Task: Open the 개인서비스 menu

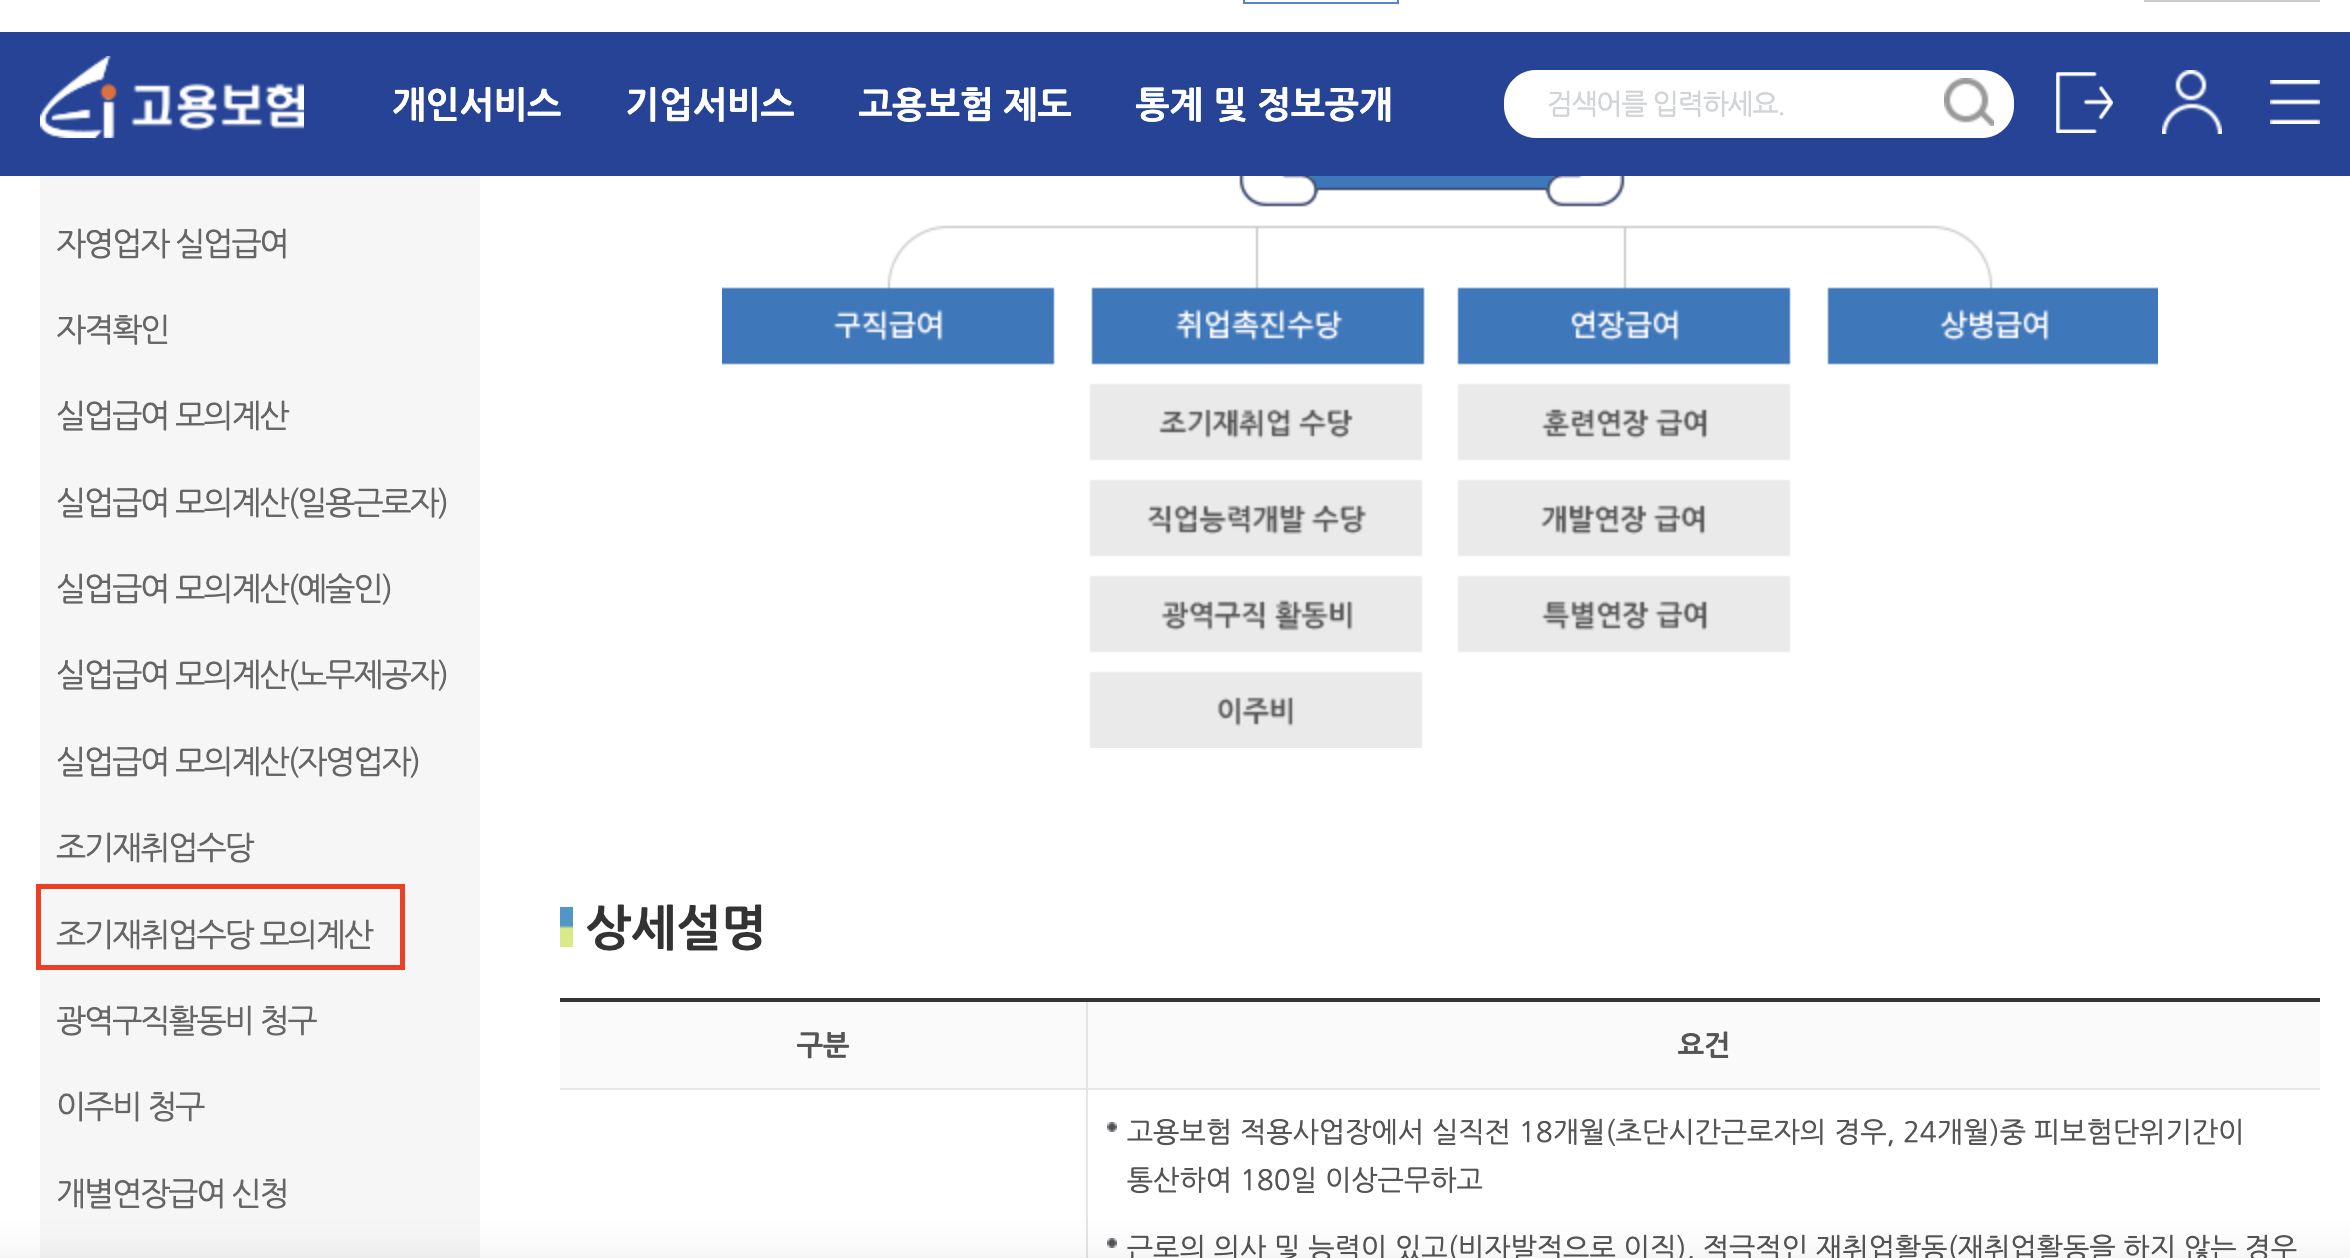Action: pos(476,104)
